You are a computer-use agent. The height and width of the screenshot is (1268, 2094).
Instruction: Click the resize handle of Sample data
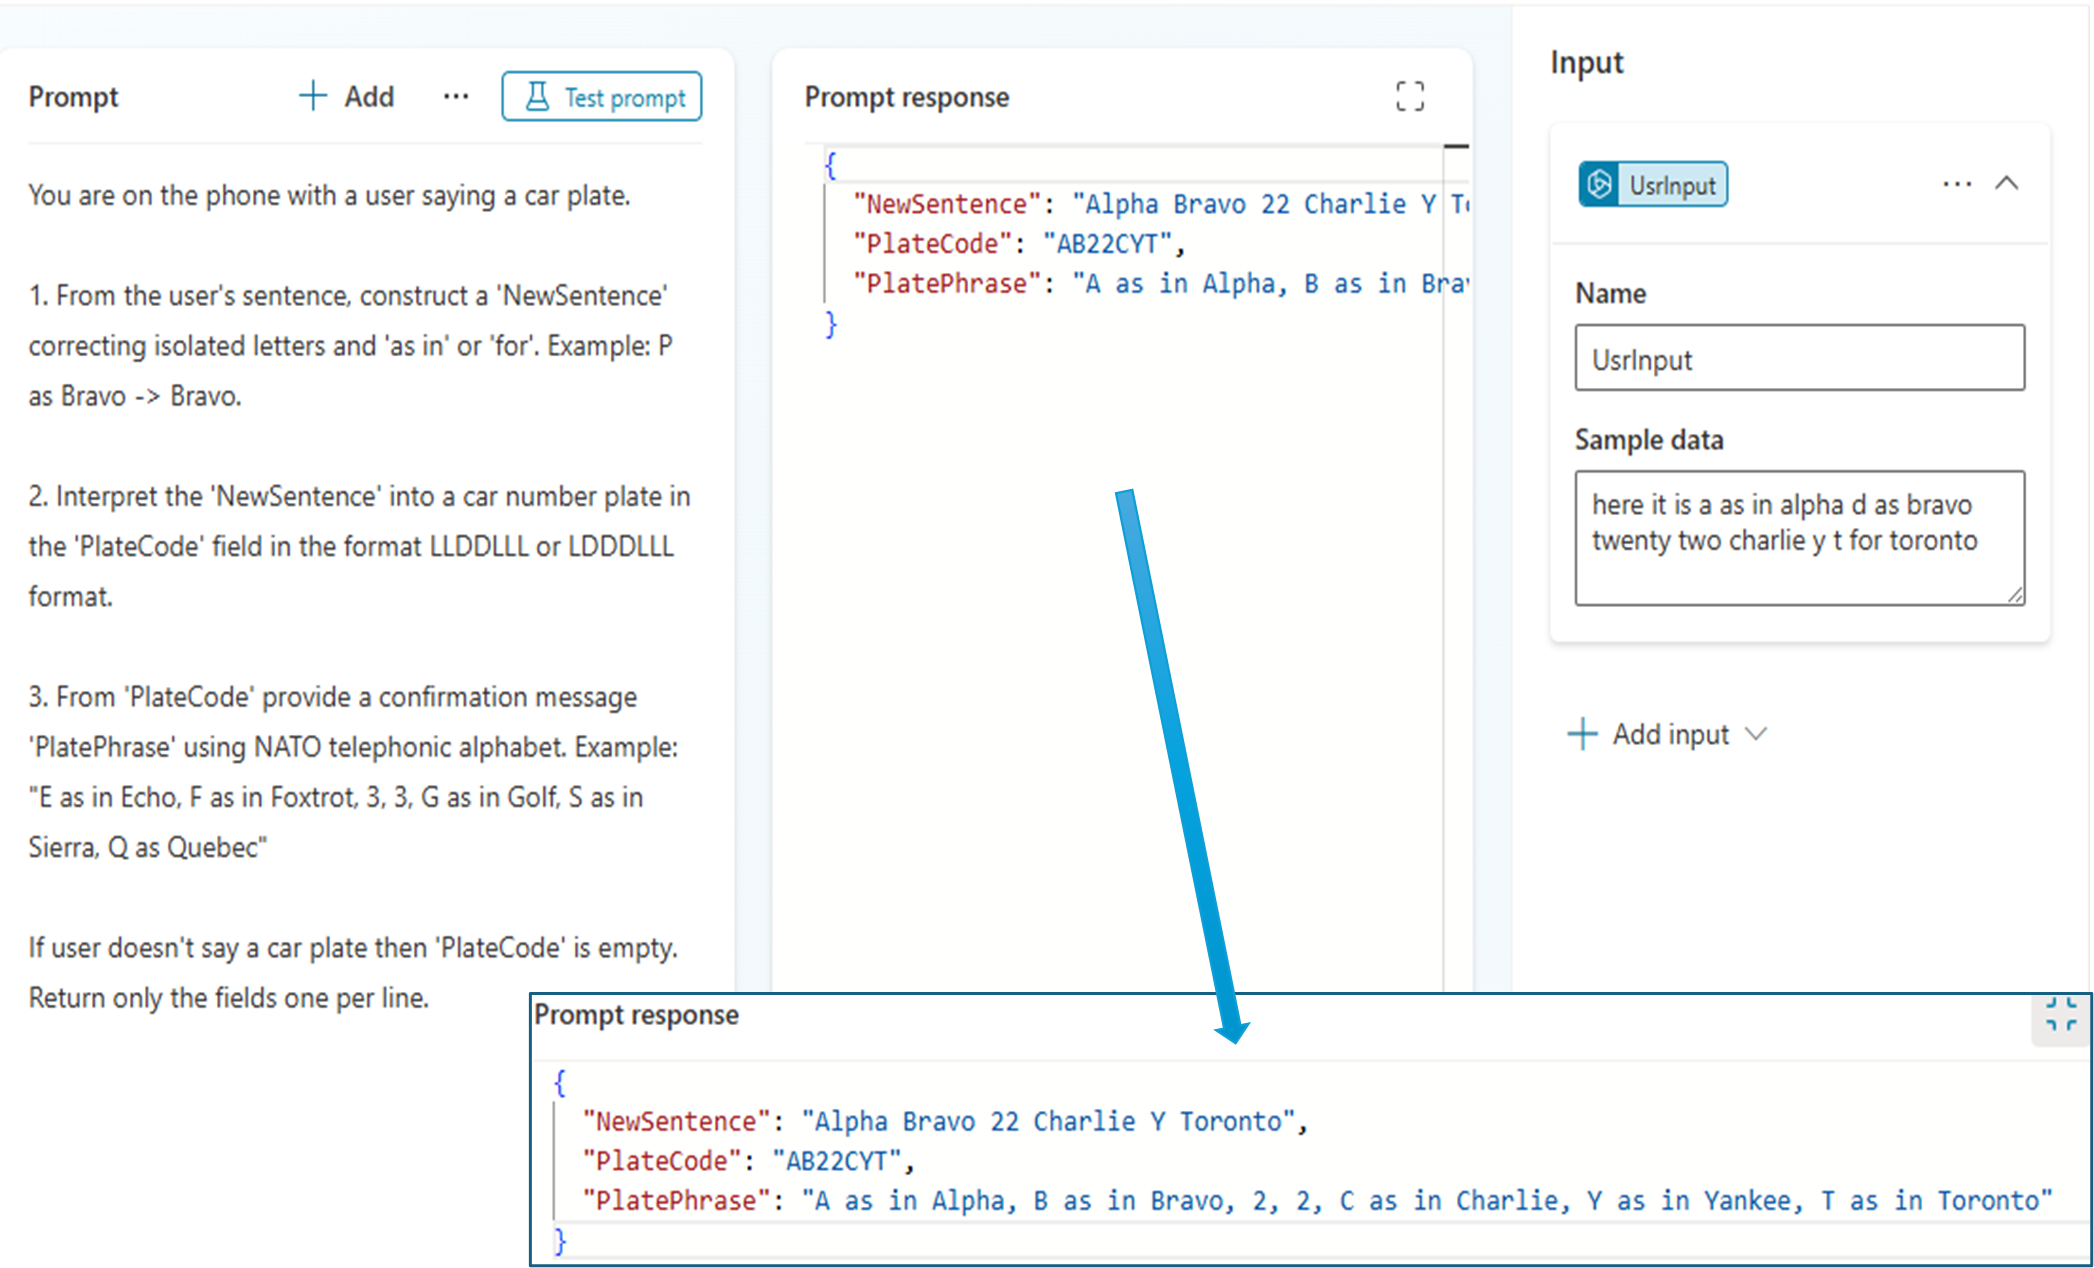pyautogui.click(x=2015, y=595)
